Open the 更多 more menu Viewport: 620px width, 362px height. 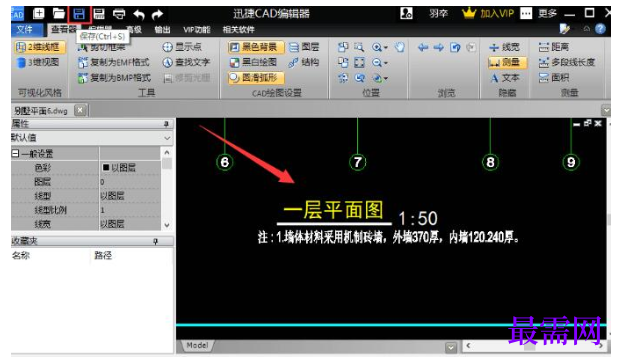pyautogui.click(x=547, y=14)
